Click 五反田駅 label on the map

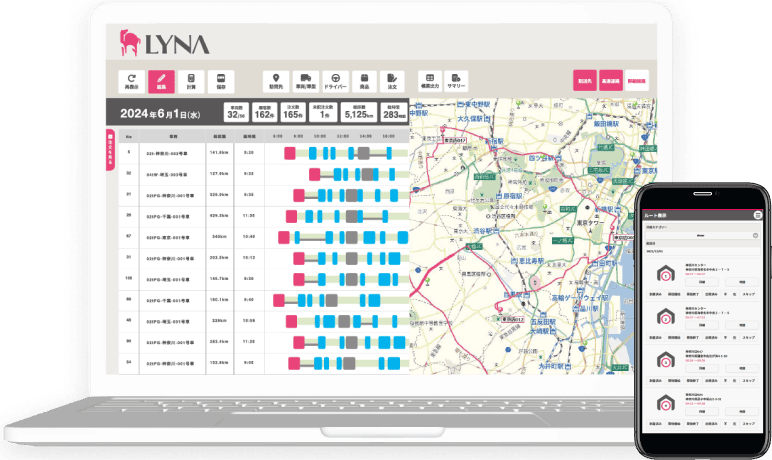(x=542, y=322)
